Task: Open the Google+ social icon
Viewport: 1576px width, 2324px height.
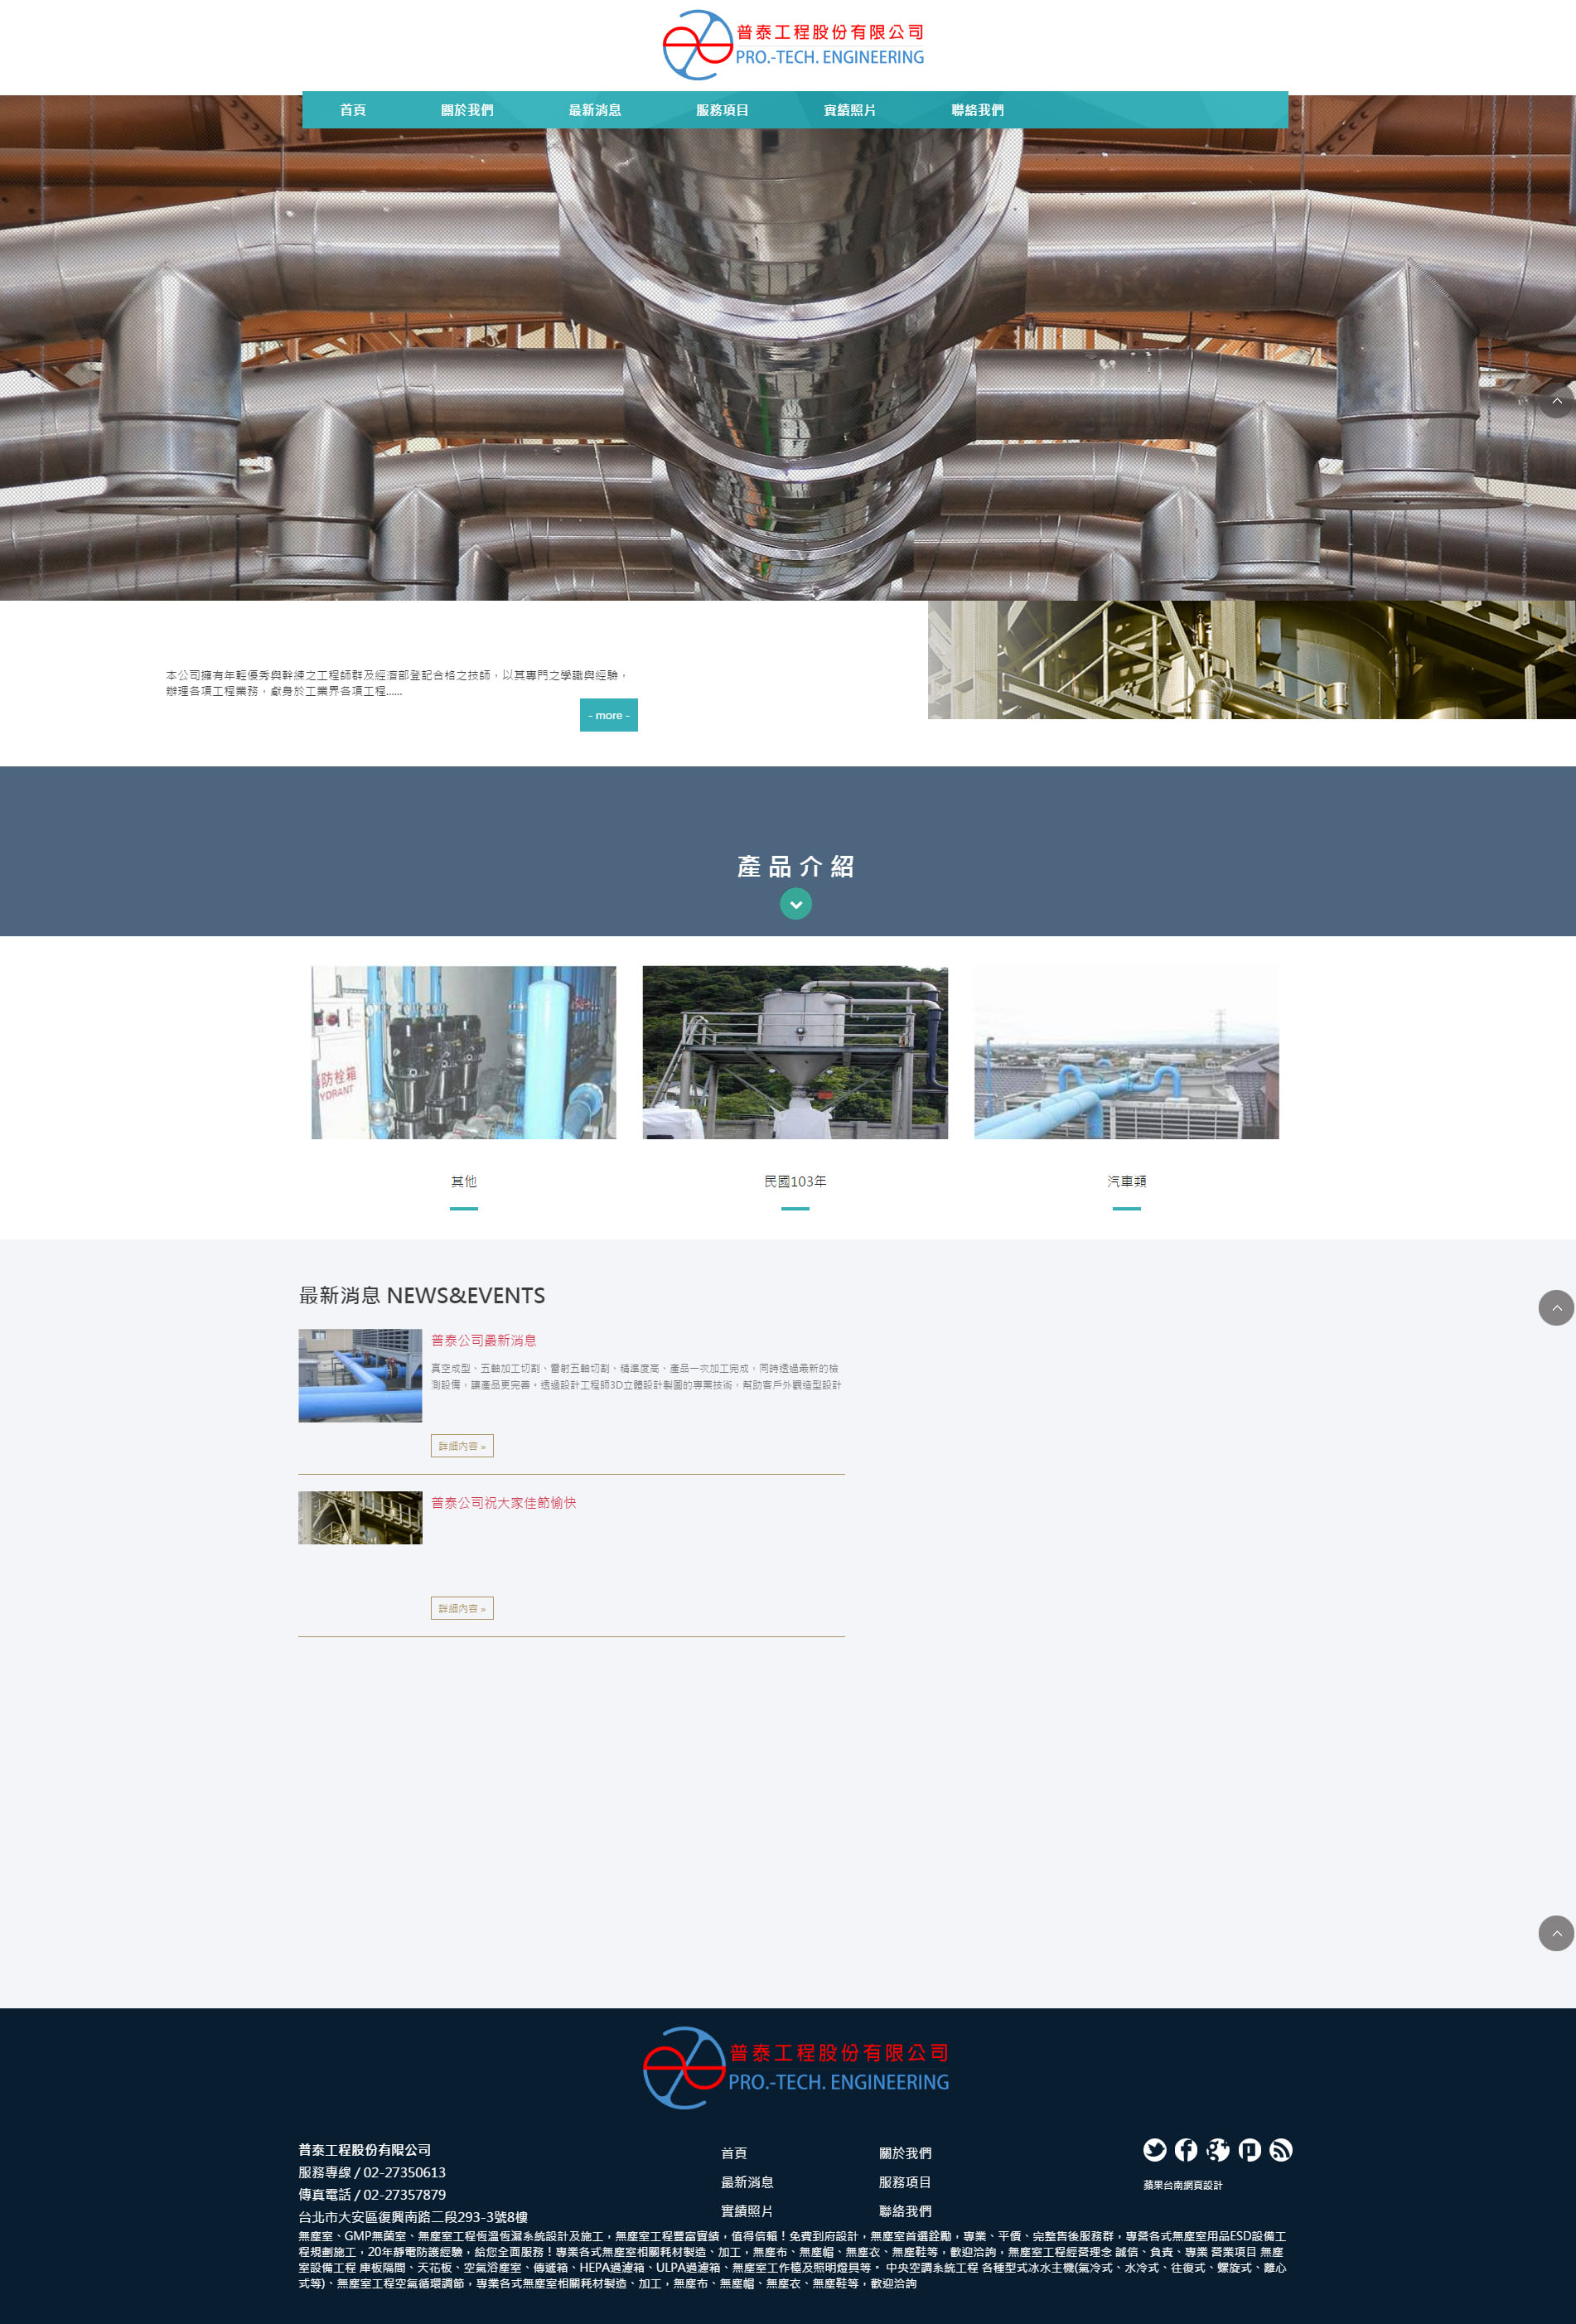Action: point(1218,2150)
